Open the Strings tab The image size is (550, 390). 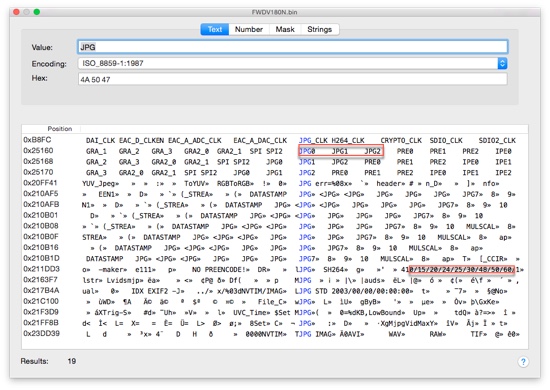coord(320,29)
